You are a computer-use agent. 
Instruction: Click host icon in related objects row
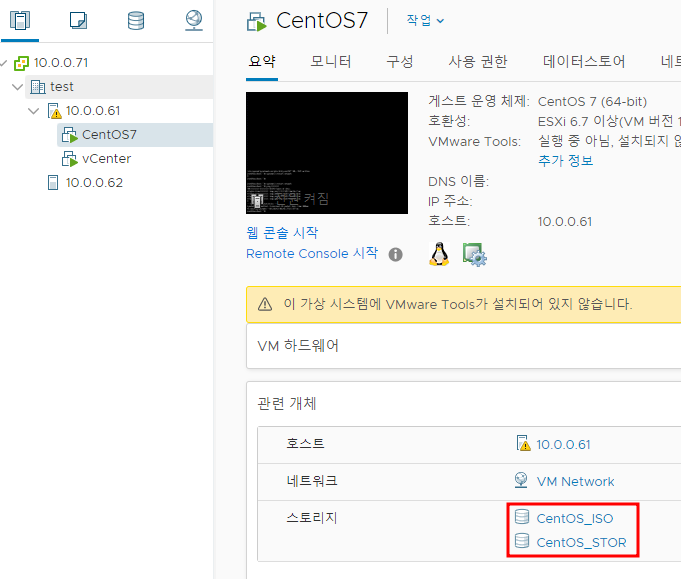click(523, 443)
